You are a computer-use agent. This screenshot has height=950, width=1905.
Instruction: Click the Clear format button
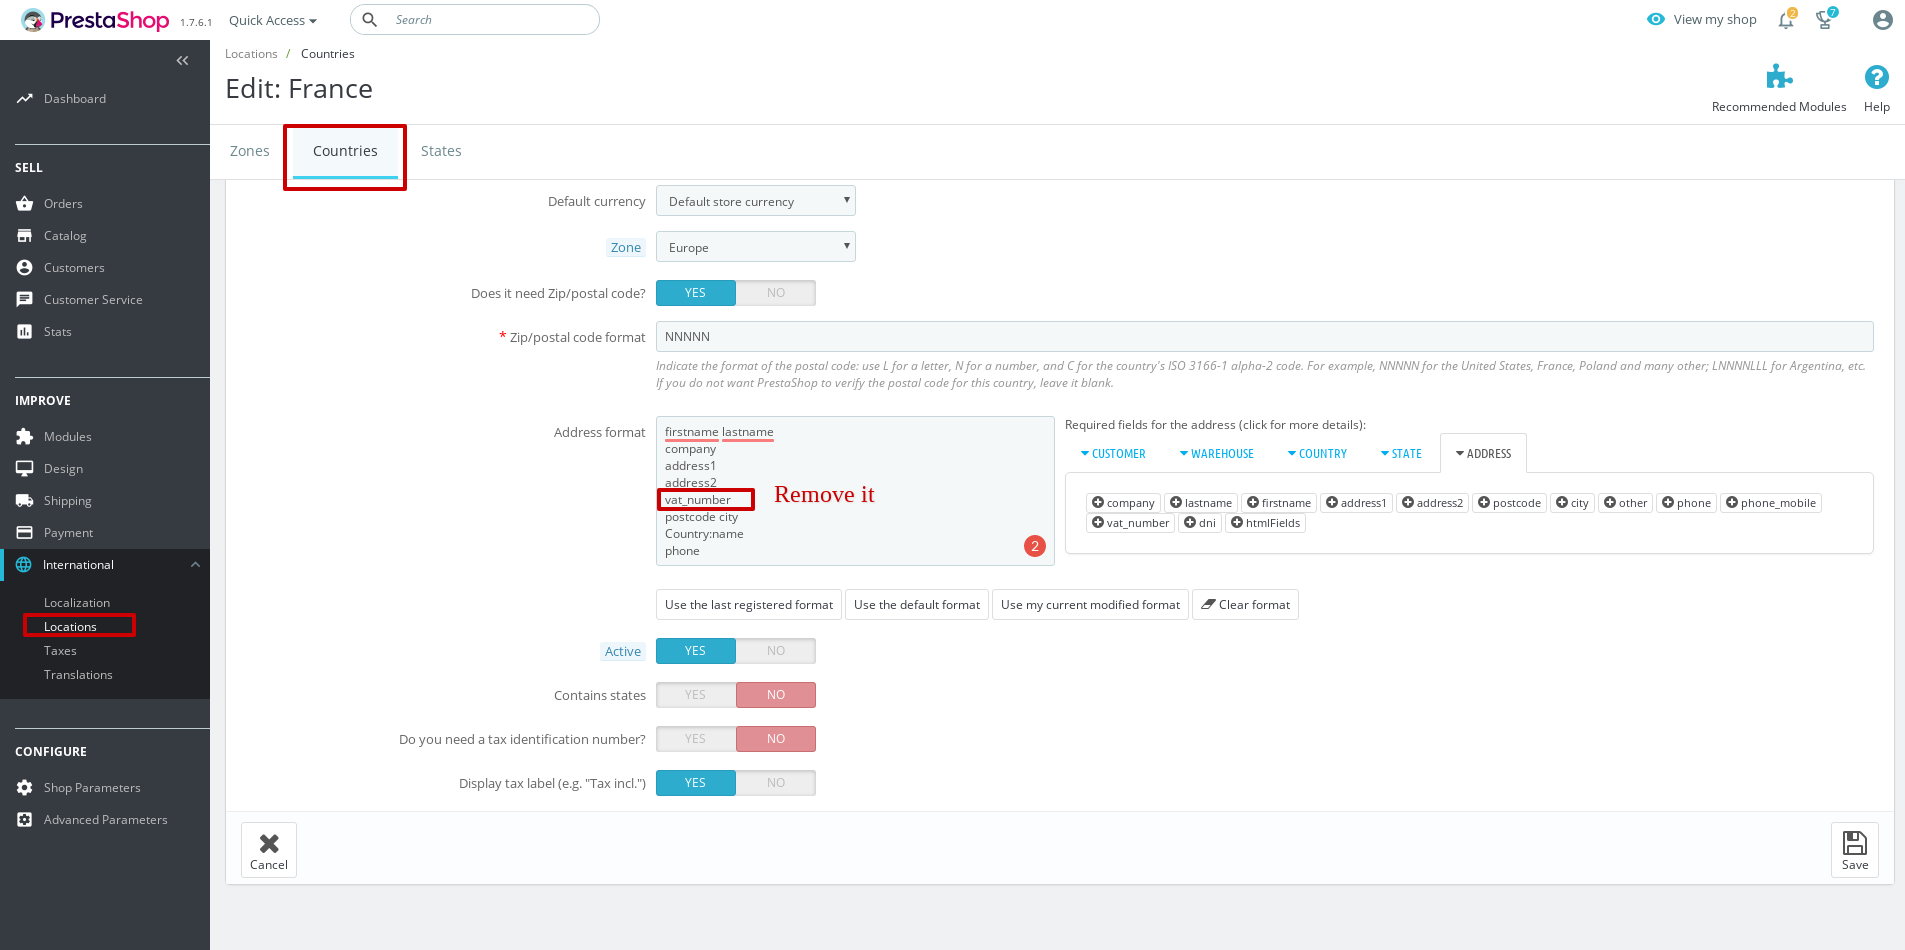click(x=1245, y=604)
